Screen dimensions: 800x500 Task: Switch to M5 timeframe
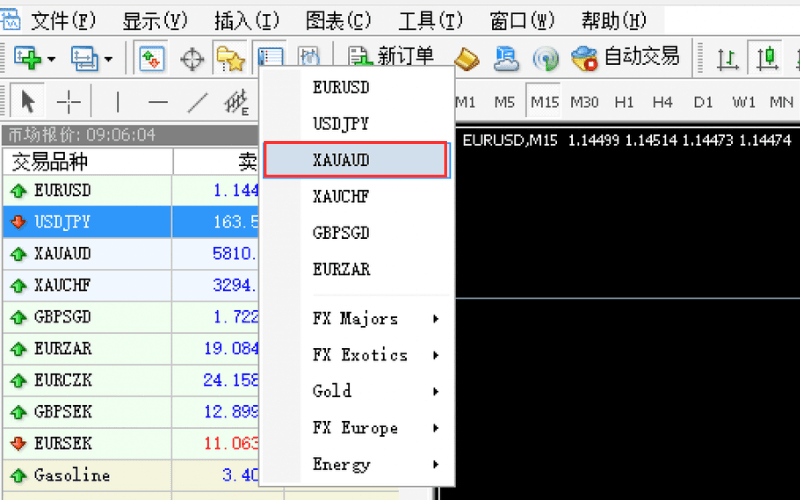[504, 102]
